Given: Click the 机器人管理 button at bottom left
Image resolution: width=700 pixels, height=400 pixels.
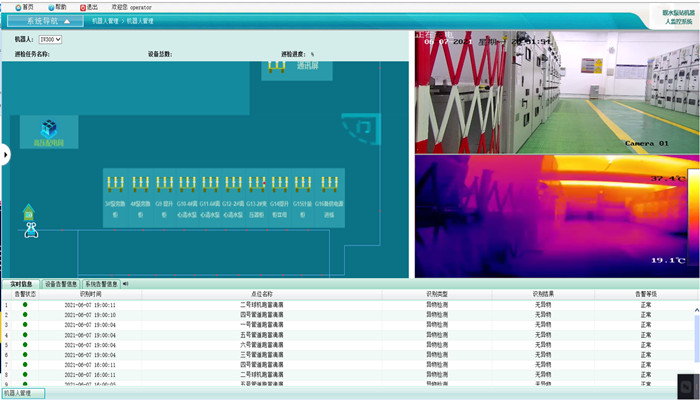Looking at the screenshot, I should (22, 393).
